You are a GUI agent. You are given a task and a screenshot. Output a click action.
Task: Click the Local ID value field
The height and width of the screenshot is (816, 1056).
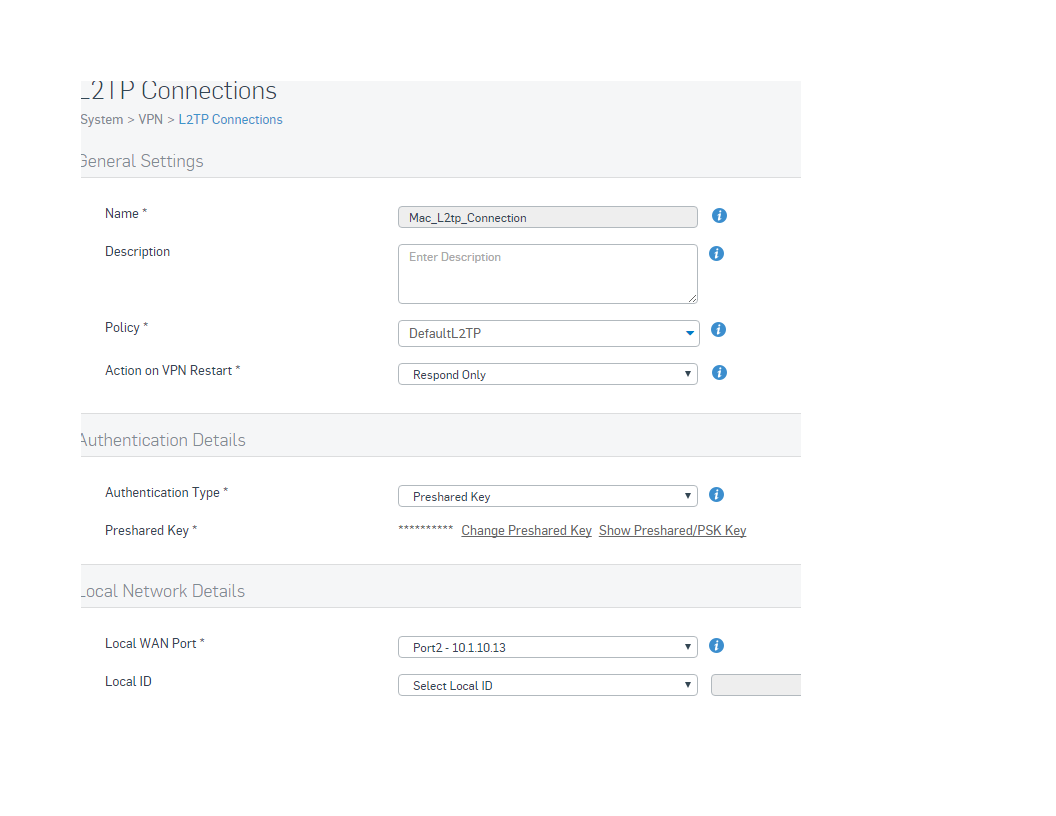[x=756, y=685]
